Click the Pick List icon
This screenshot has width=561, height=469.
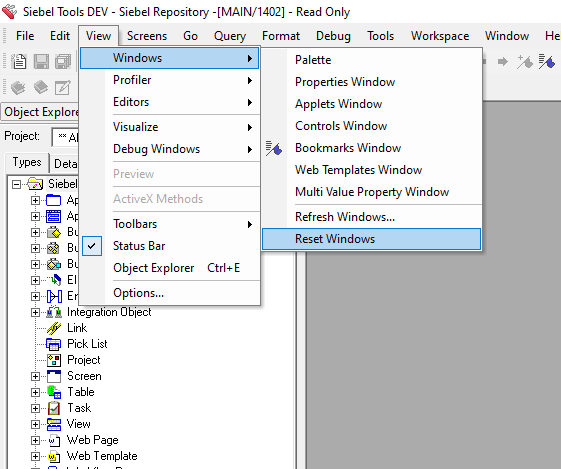[54, 344]
